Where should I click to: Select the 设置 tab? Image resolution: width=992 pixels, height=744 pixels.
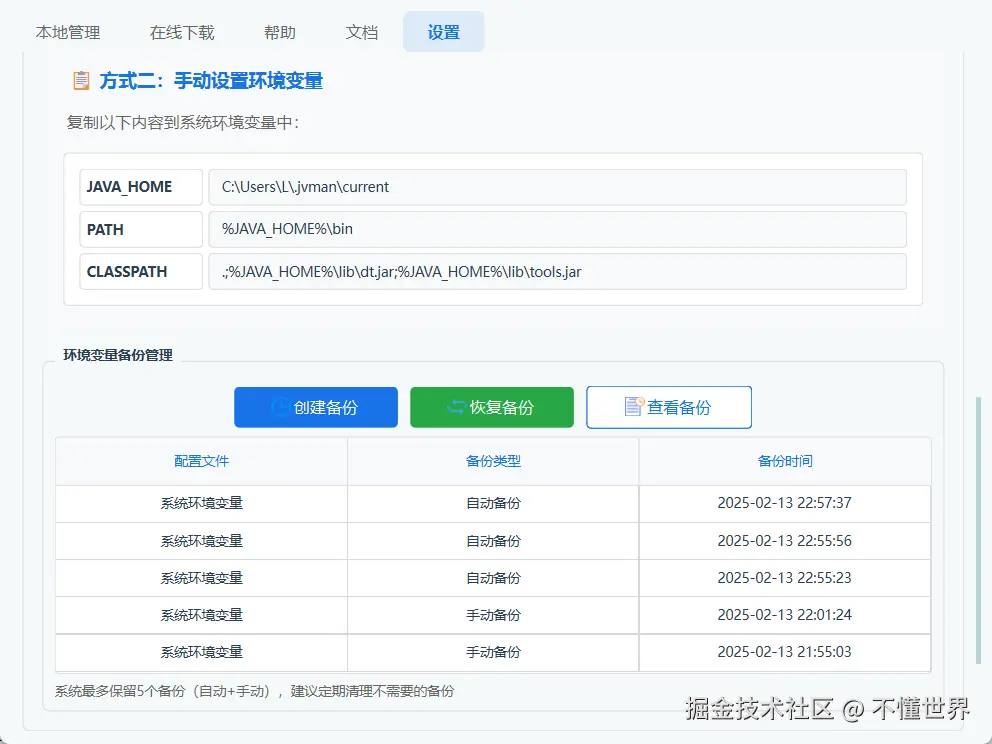tap(443, 32)
